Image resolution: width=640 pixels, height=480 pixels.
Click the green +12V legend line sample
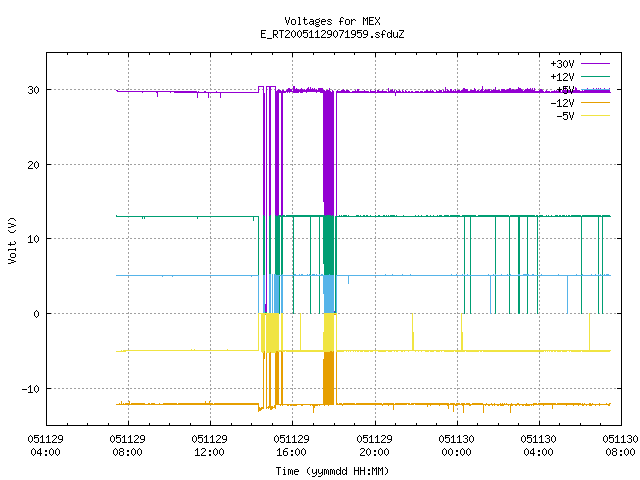[596, 77]
